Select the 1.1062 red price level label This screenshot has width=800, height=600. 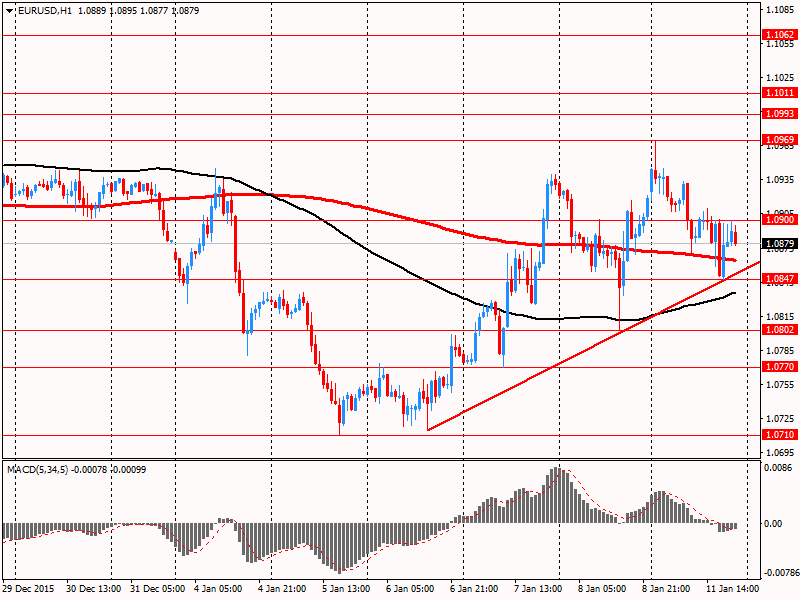[x=780, y=35]
